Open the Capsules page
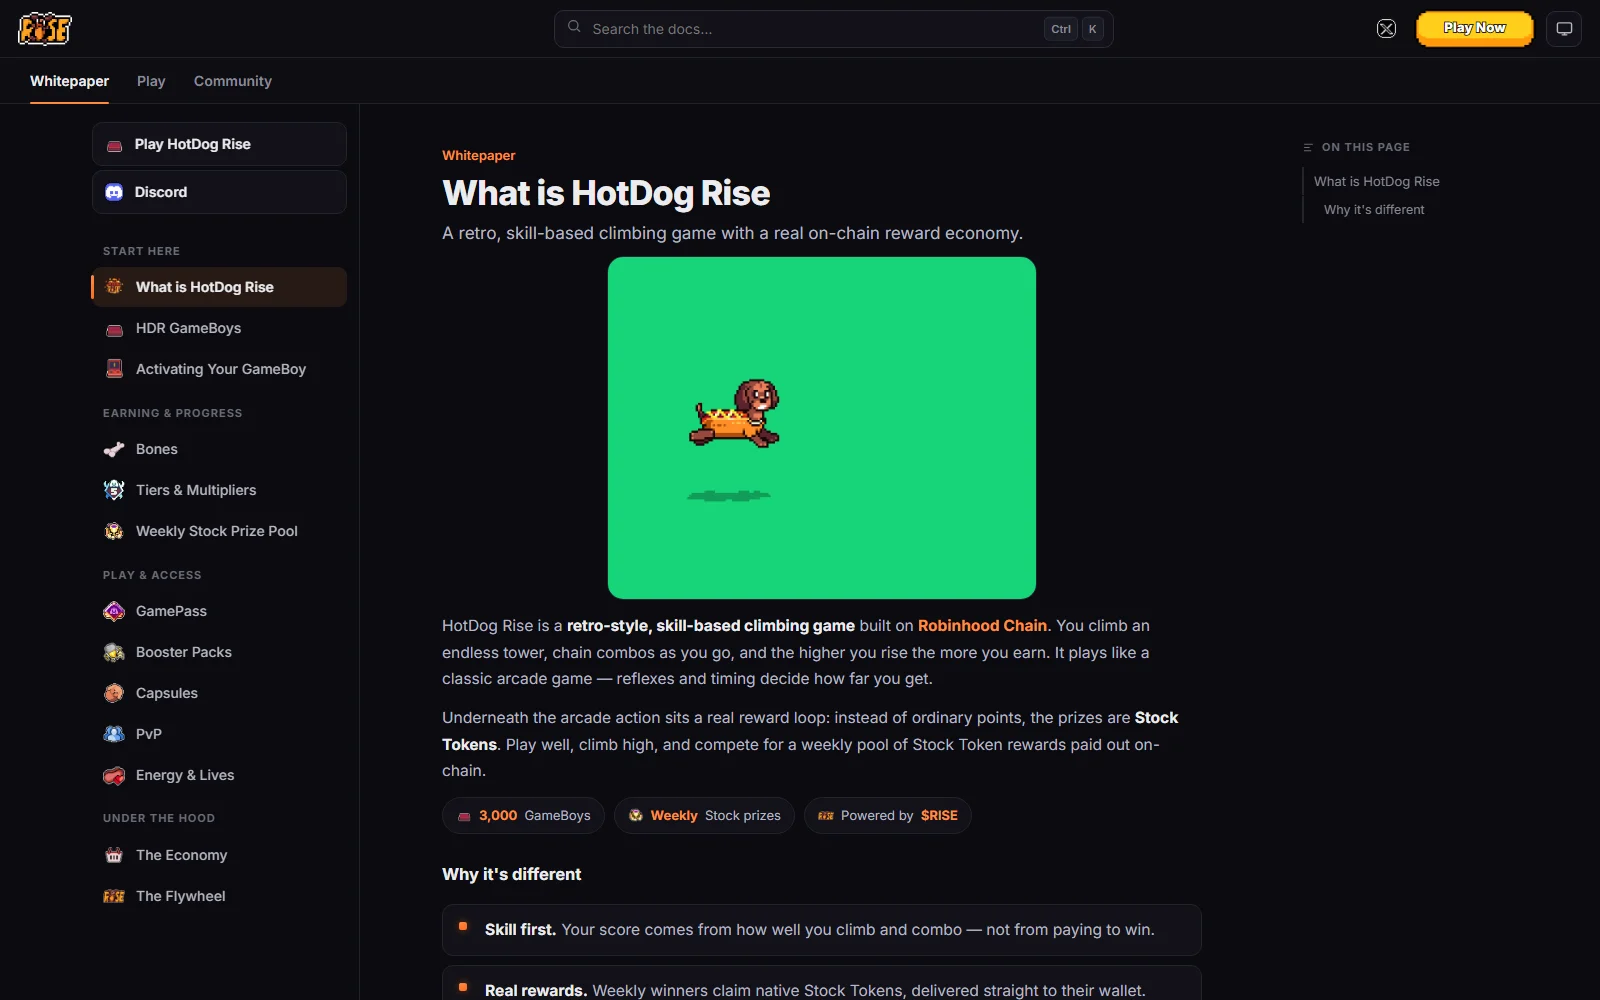Screen dimensions: 1600x1000 tap(219, 693)
